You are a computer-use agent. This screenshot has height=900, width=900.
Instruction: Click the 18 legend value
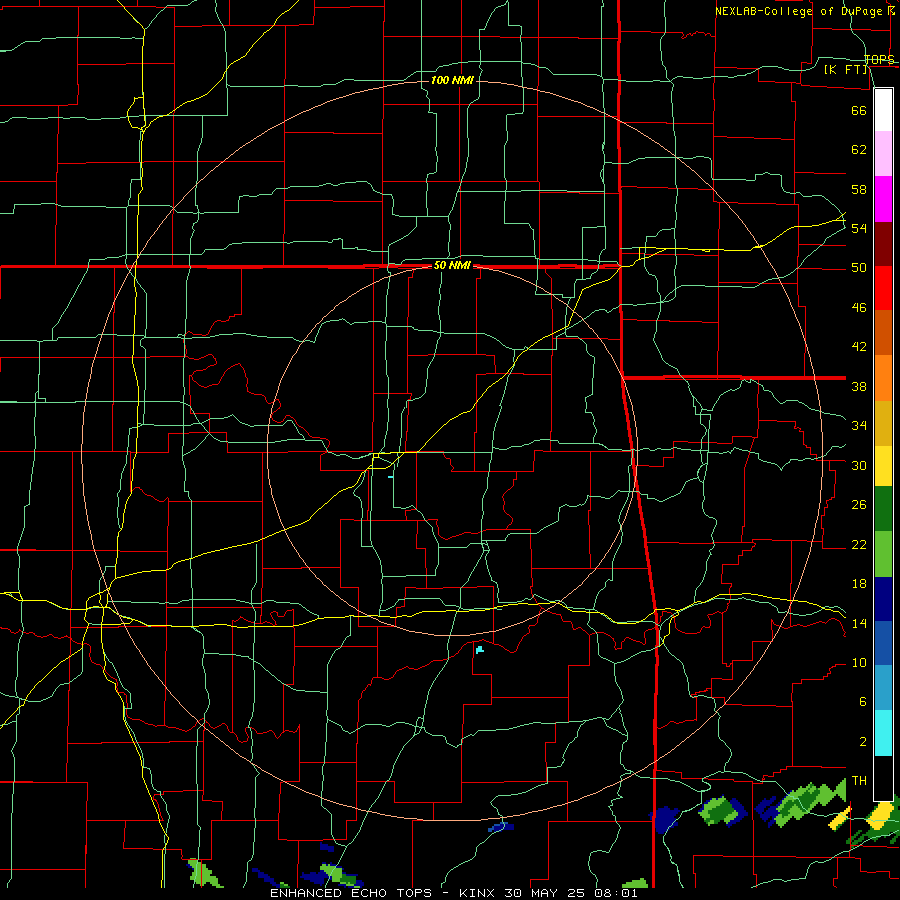pyautogui.click(x=859, y=584)
